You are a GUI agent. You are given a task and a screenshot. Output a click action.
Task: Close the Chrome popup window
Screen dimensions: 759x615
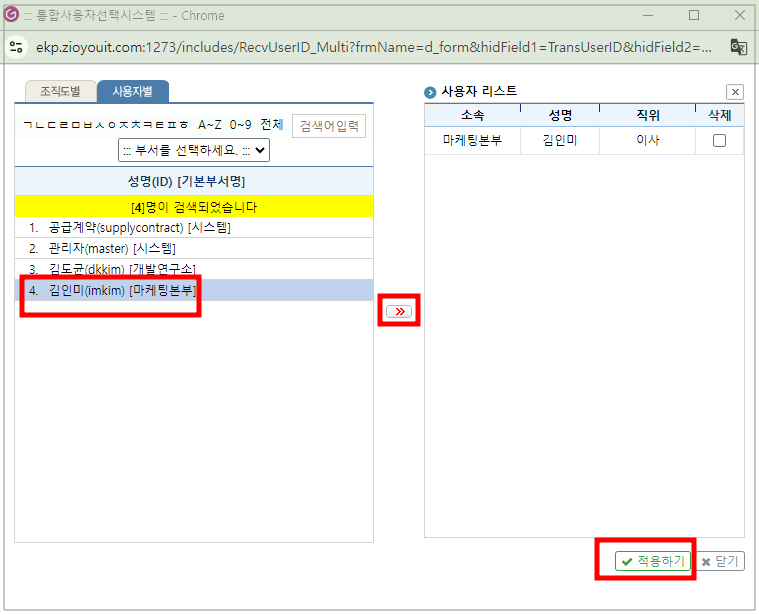(x=740, y=15)
